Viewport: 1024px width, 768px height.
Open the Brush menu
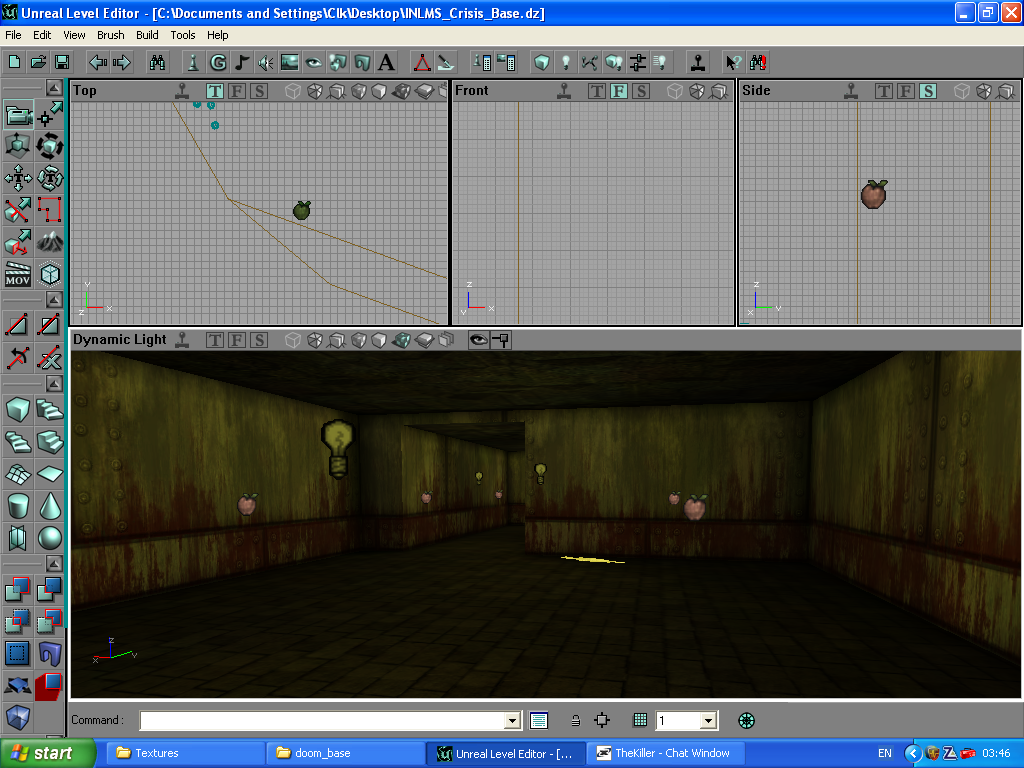pyautogui.click(x=110, y=35)
